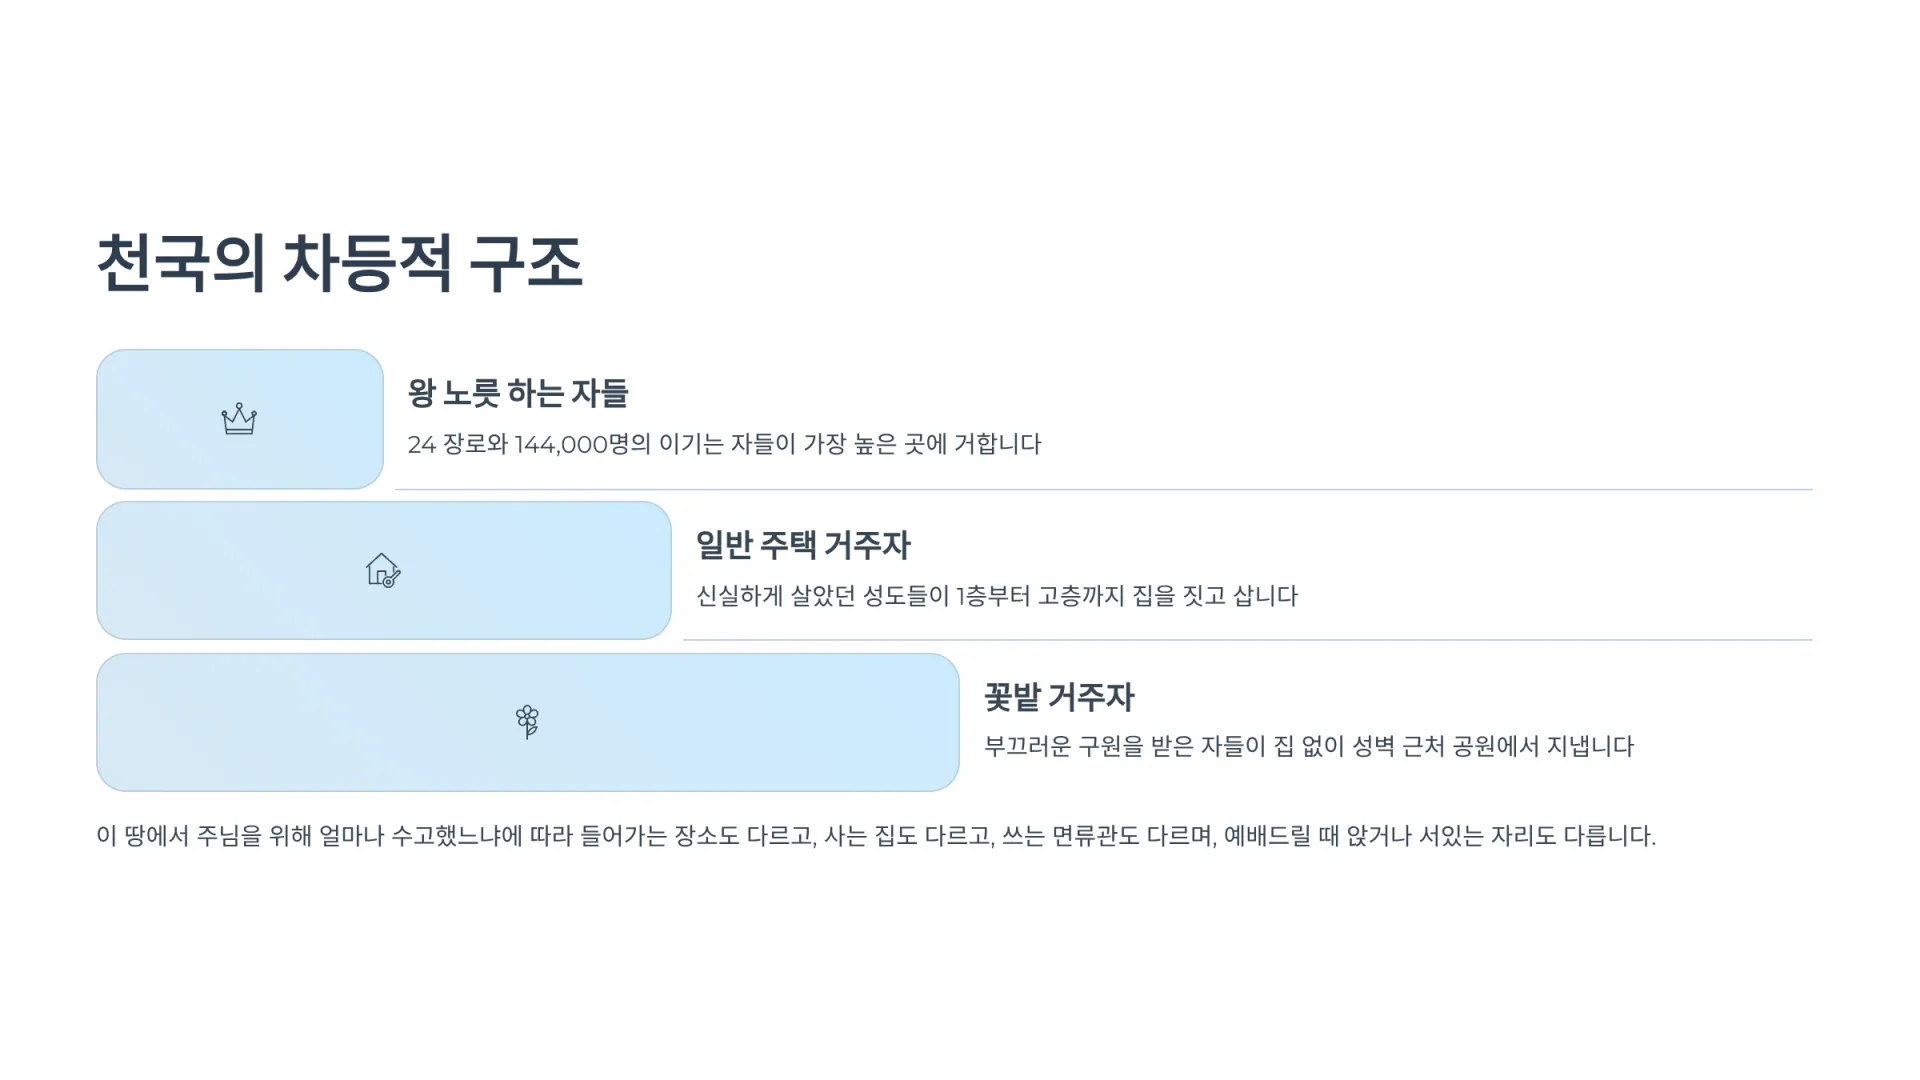
Task: Select the description starting with 신실하게 살았던
Action: click(996, 596)
